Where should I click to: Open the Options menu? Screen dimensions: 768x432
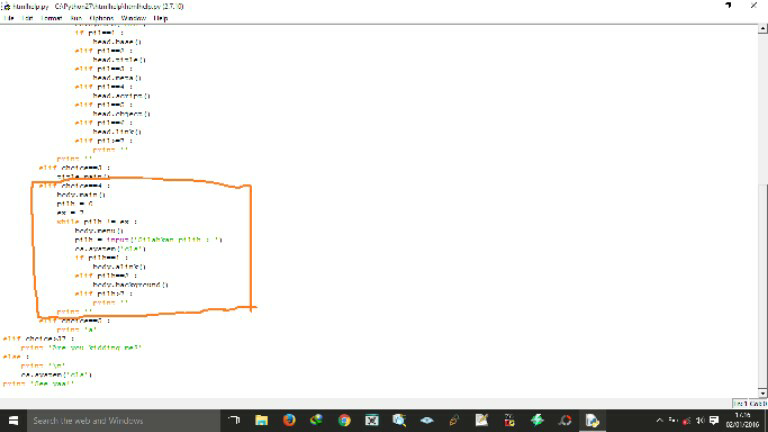coord(101,18)
